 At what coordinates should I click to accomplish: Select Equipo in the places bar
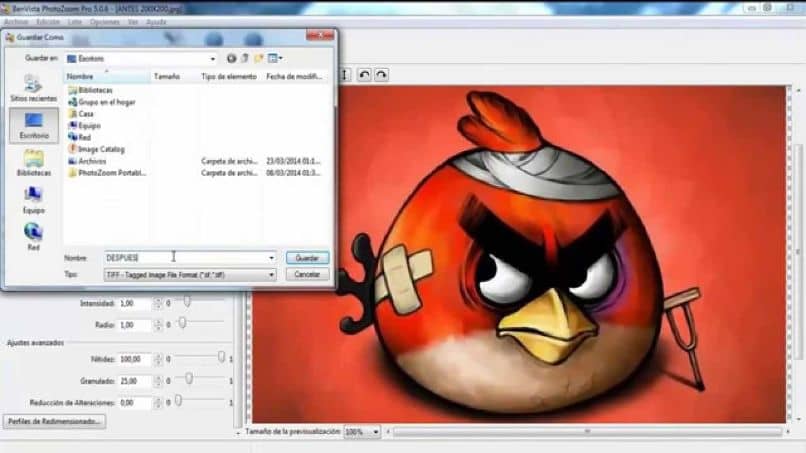(33, 201)
